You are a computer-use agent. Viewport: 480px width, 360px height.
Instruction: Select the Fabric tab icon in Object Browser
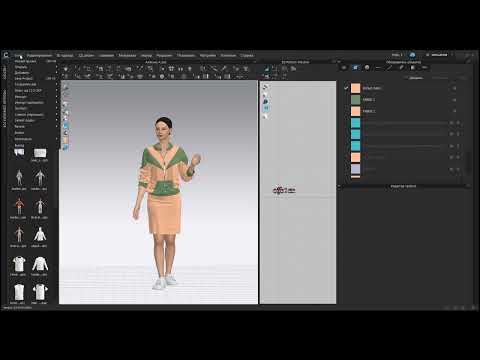click(355, 68)
